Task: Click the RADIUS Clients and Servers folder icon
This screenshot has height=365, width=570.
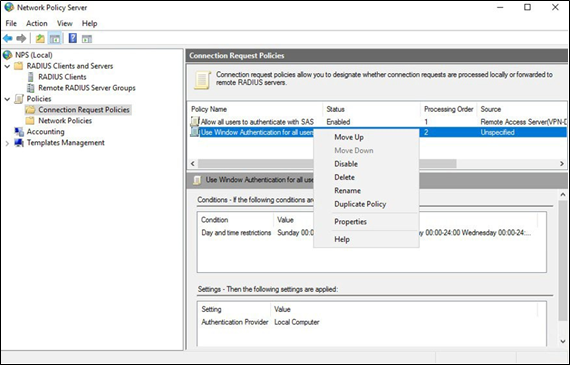Action: pyautogui.click(x=19, y=66)
